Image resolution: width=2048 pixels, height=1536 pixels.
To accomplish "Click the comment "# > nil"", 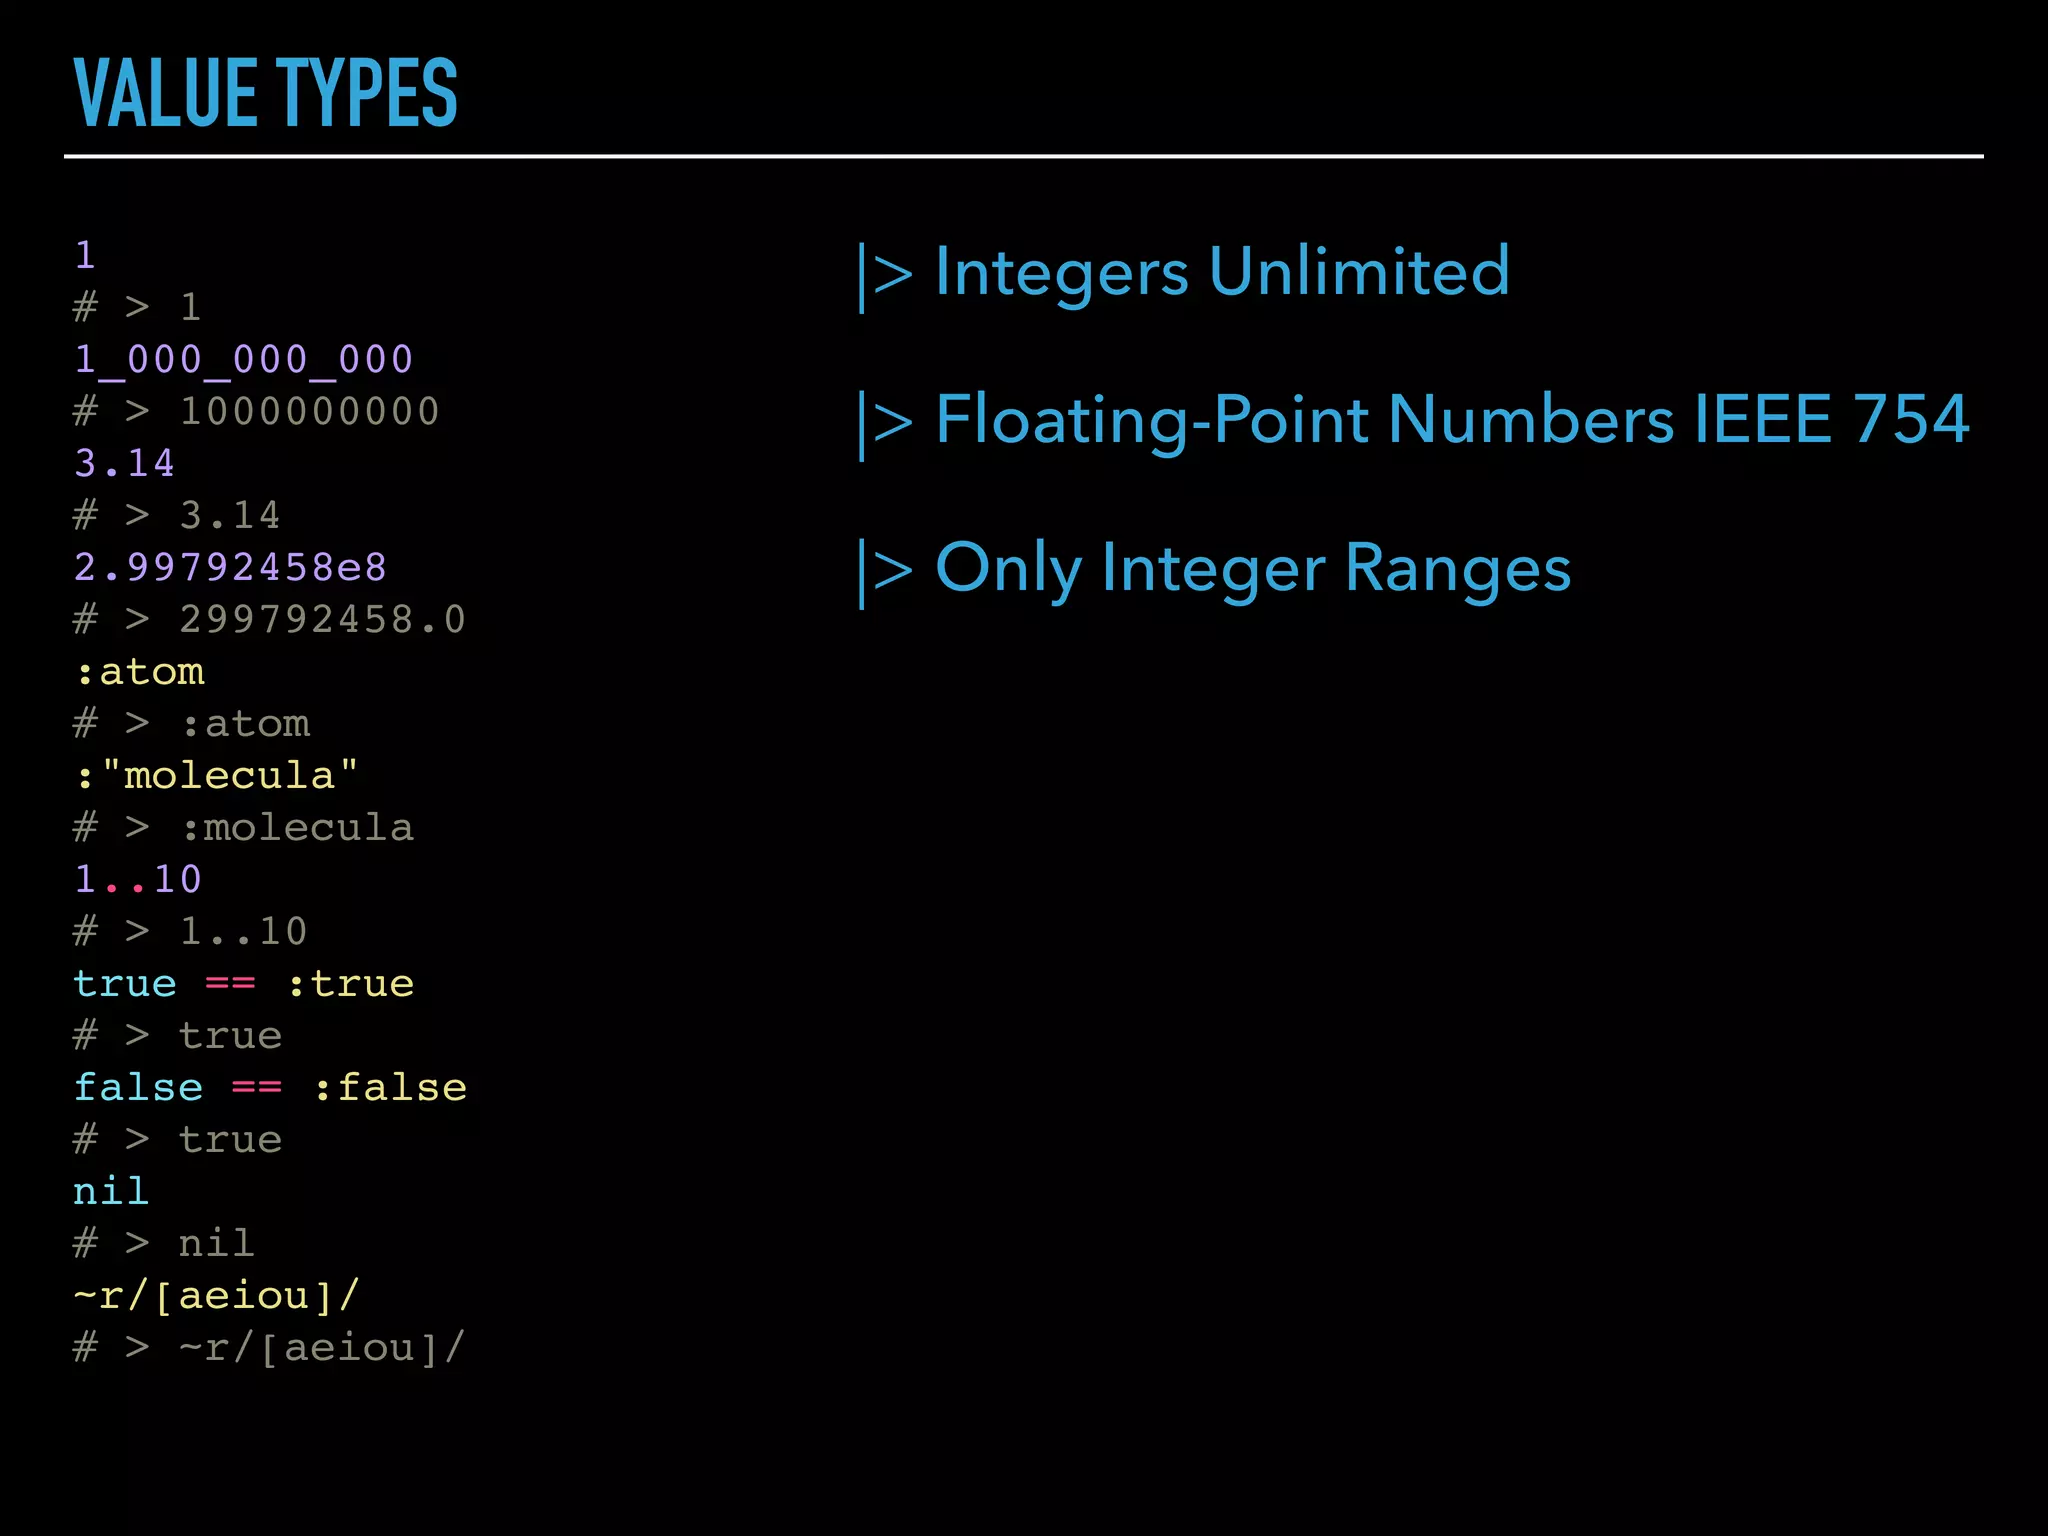I will pos(164,1243).
